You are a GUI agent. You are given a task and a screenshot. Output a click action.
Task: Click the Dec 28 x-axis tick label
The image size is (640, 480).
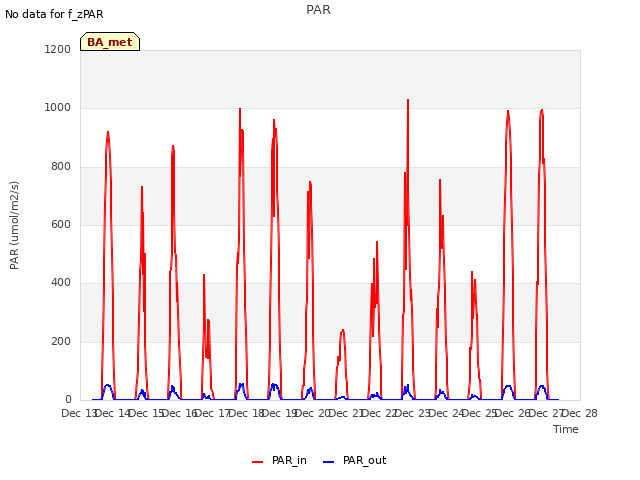point(580,413)
